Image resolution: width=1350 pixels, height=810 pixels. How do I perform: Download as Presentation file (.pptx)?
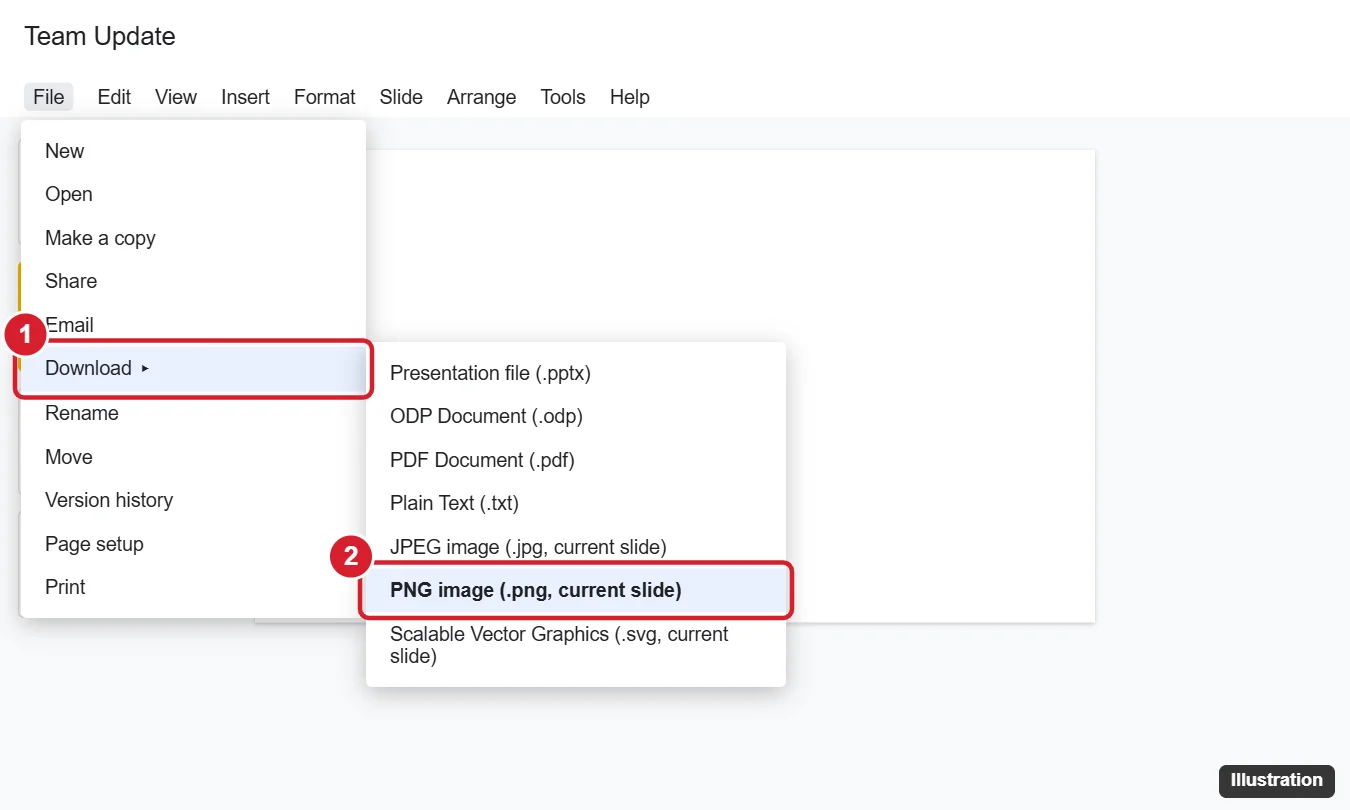(x=576, y=373)
